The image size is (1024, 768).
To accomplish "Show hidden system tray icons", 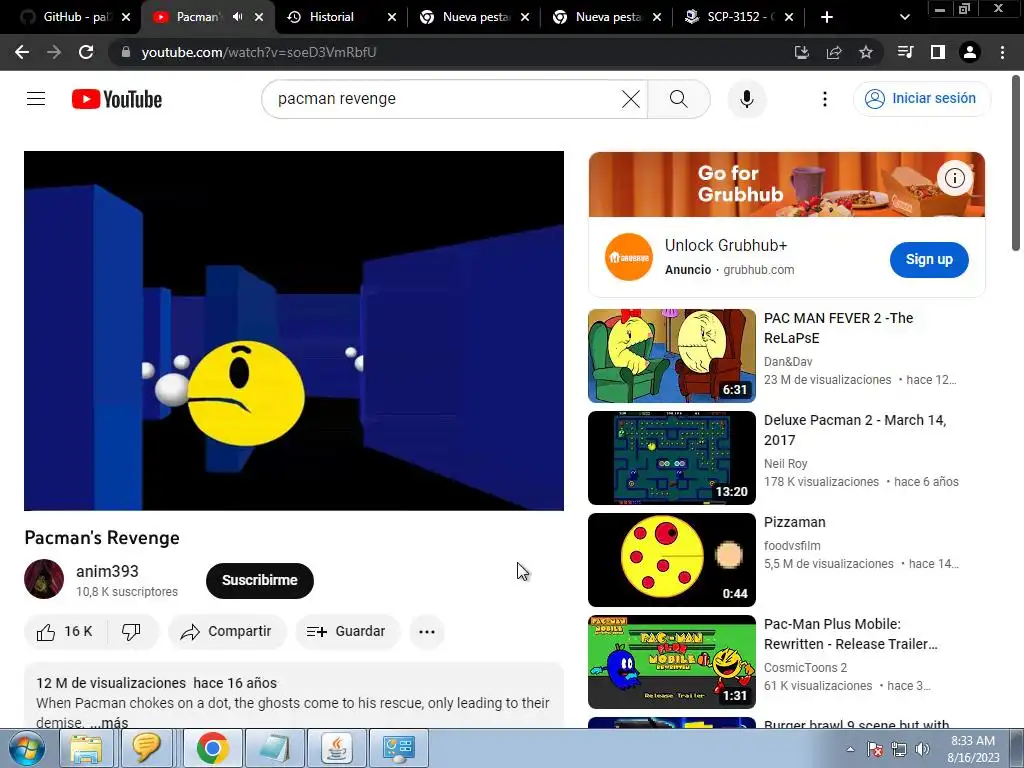I will (850, 749).
